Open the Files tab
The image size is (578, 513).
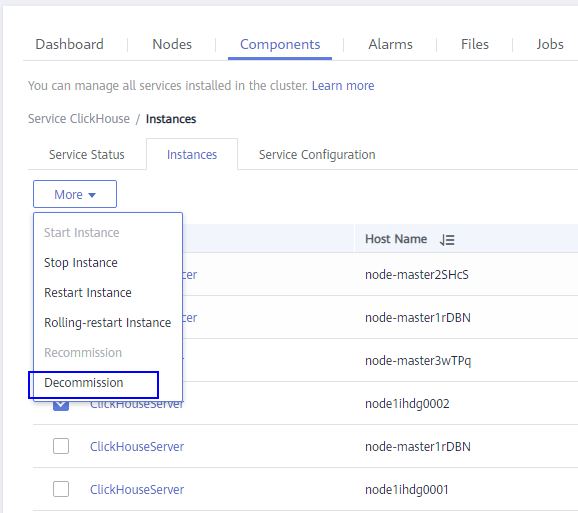click(x=475, y=44)
